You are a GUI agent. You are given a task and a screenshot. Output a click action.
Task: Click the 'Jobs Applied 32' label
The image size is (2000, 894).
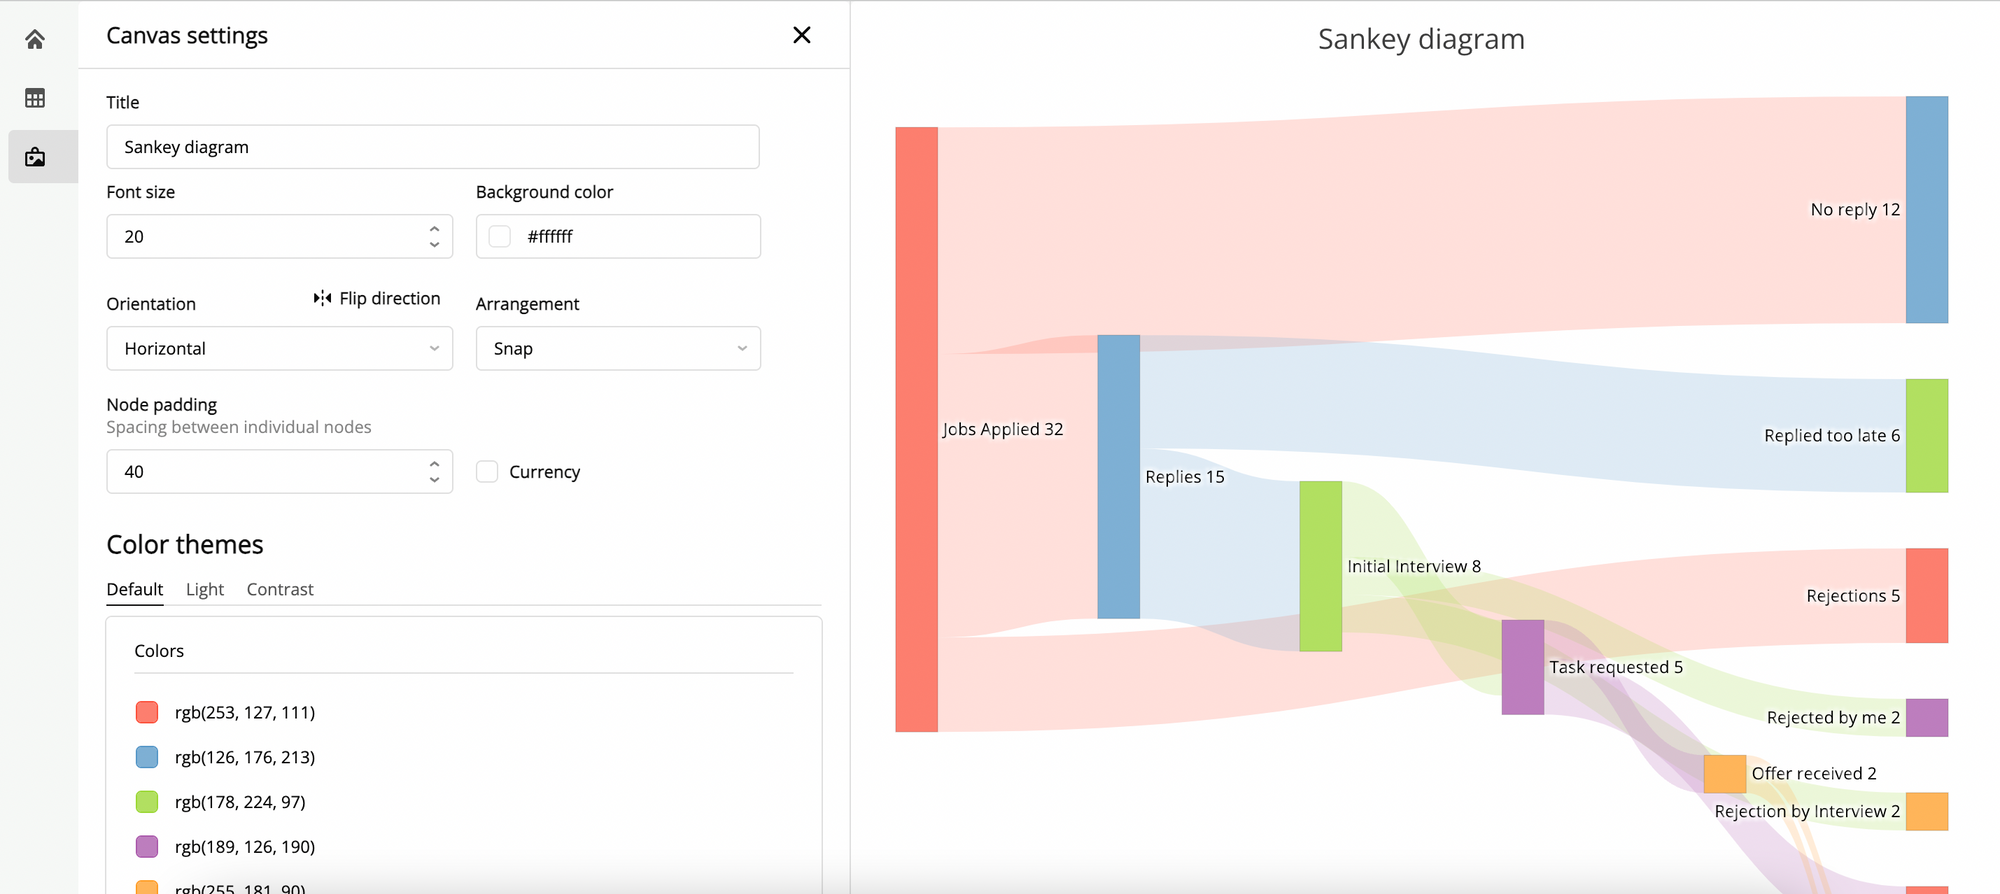point(1003,429)
